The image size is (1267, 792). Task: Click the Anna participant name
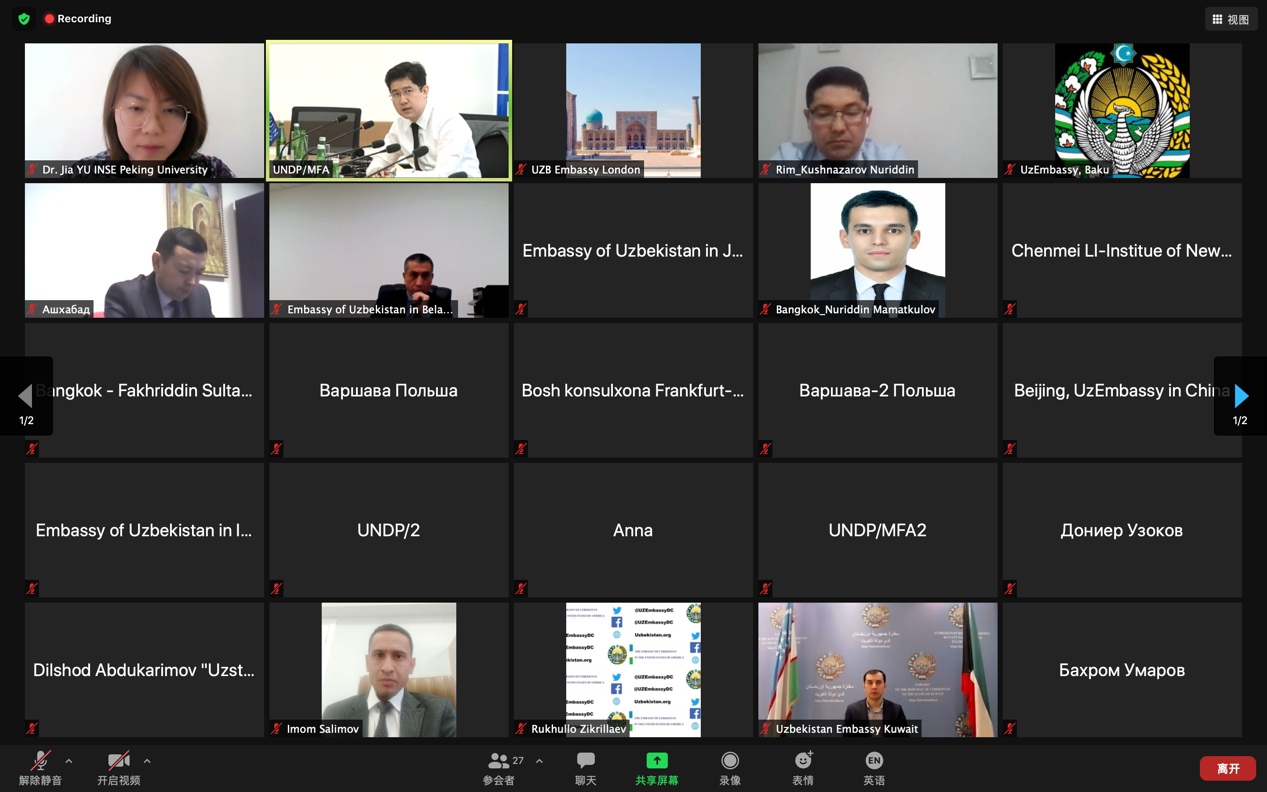633,531
